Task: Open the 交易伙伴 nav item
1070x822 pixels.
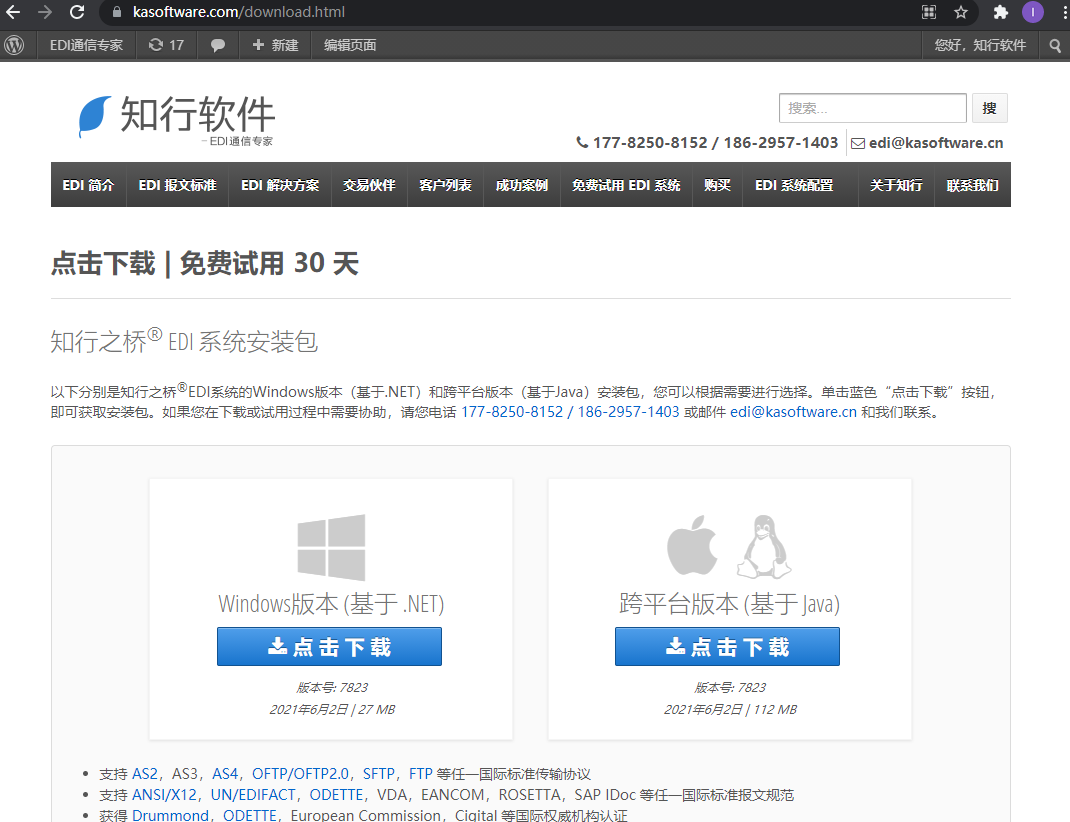Action: [x=369, y=185]
